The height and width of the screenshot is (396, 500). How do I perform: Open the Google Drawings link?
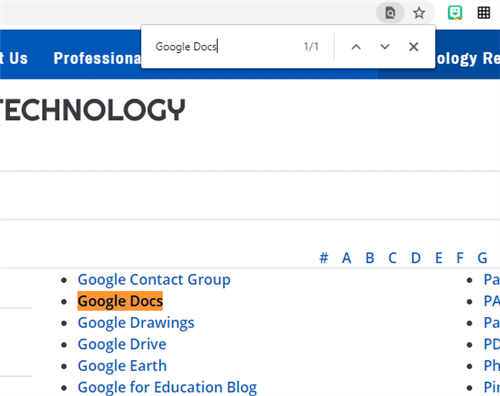point(136,323)
